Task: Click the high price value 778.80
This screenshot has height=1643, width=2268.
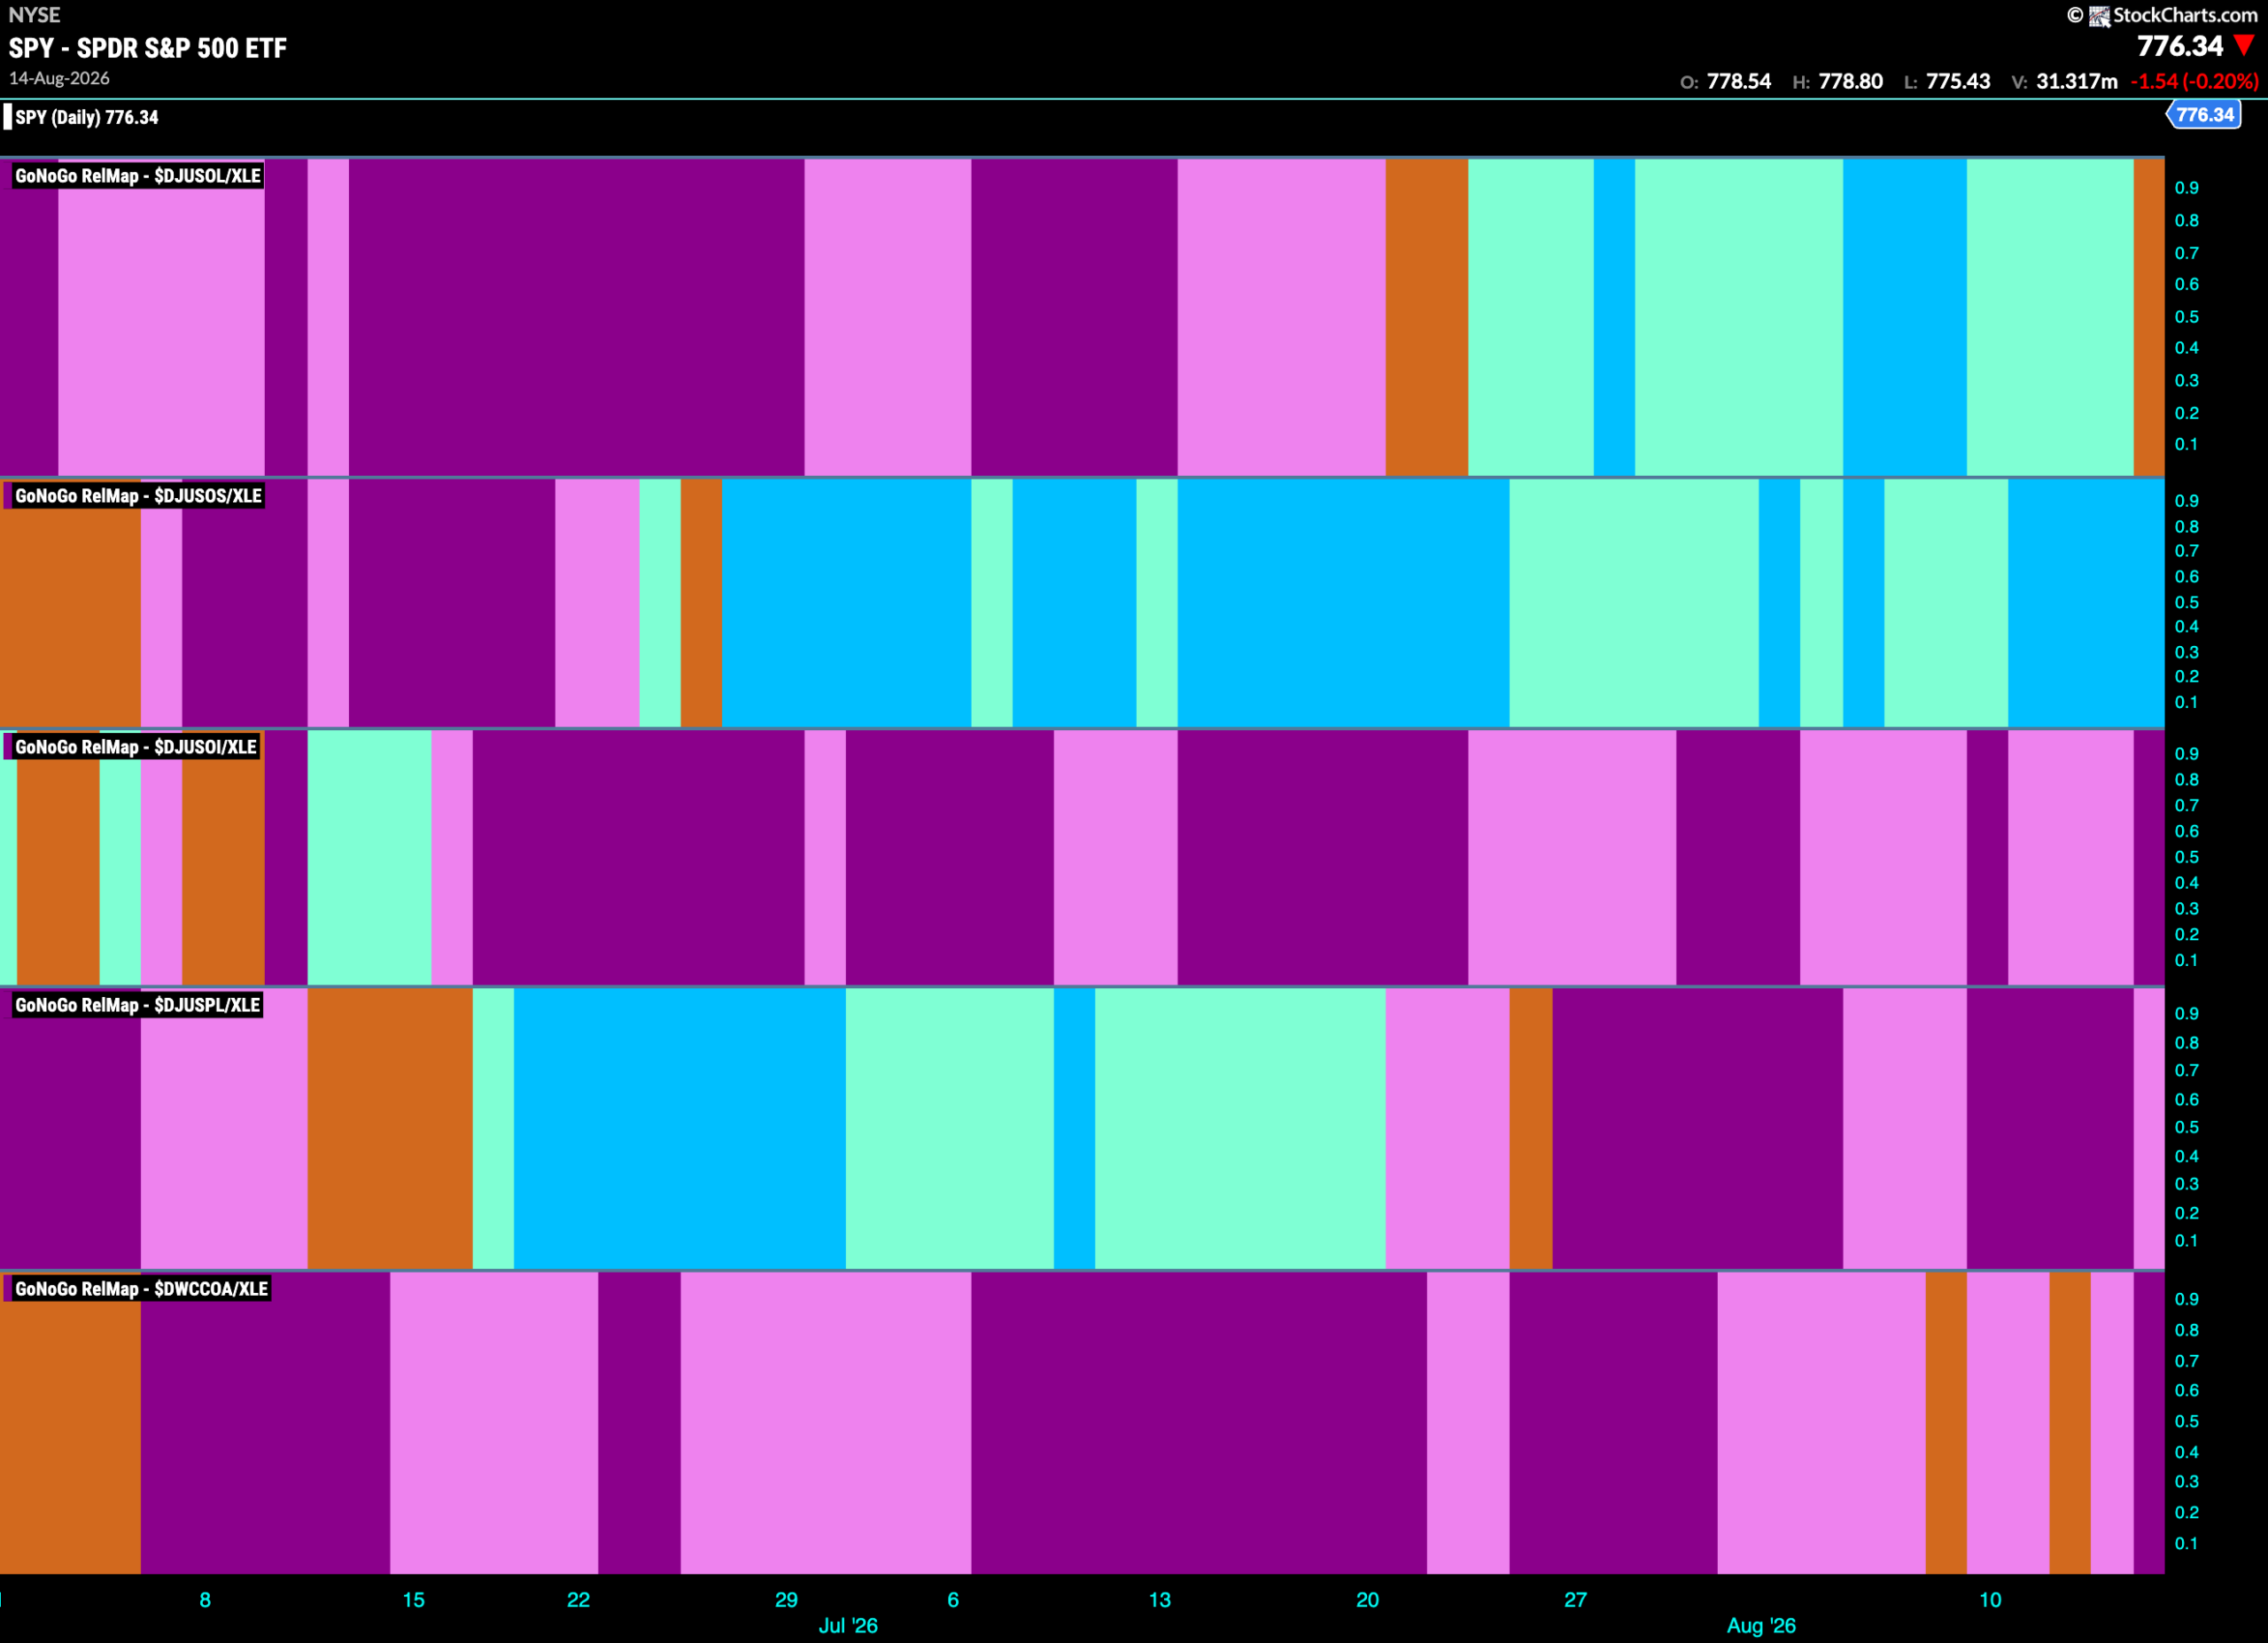Action: click(1851, 81)
